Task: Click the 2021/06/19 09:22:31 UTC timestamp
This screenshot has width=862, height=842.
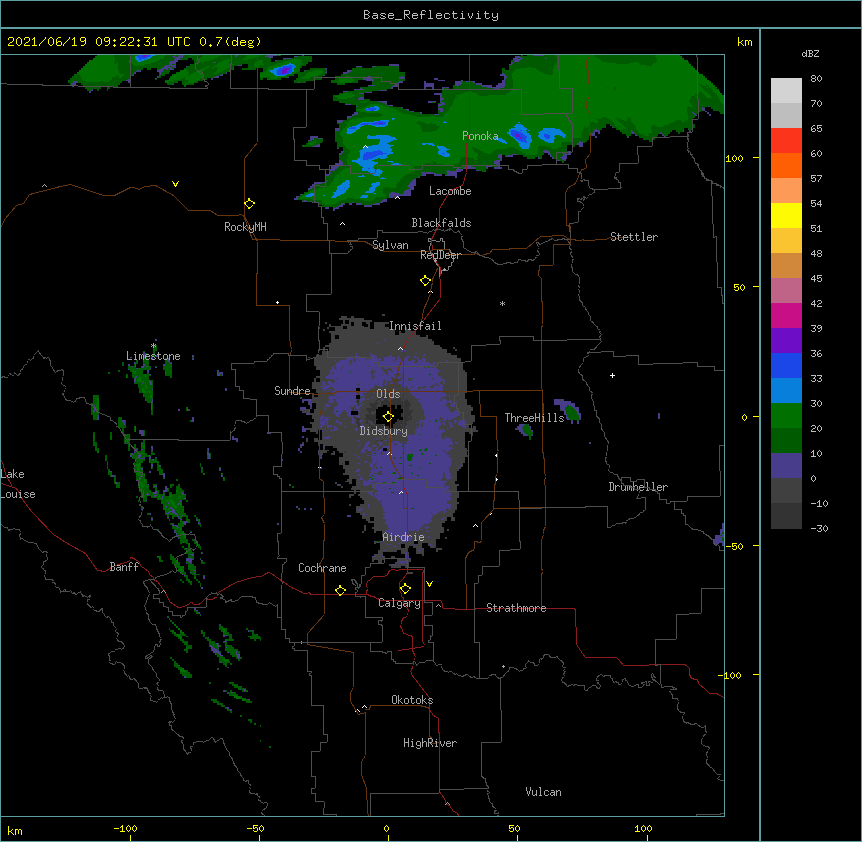Action: click(99, 42)
